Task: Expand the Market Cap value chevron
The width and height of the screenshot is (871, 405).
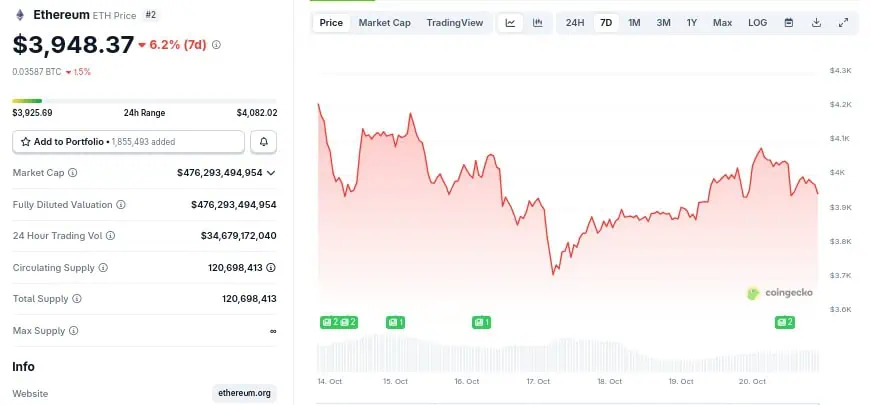Action: pyautogui.click(x=271, y=173)
